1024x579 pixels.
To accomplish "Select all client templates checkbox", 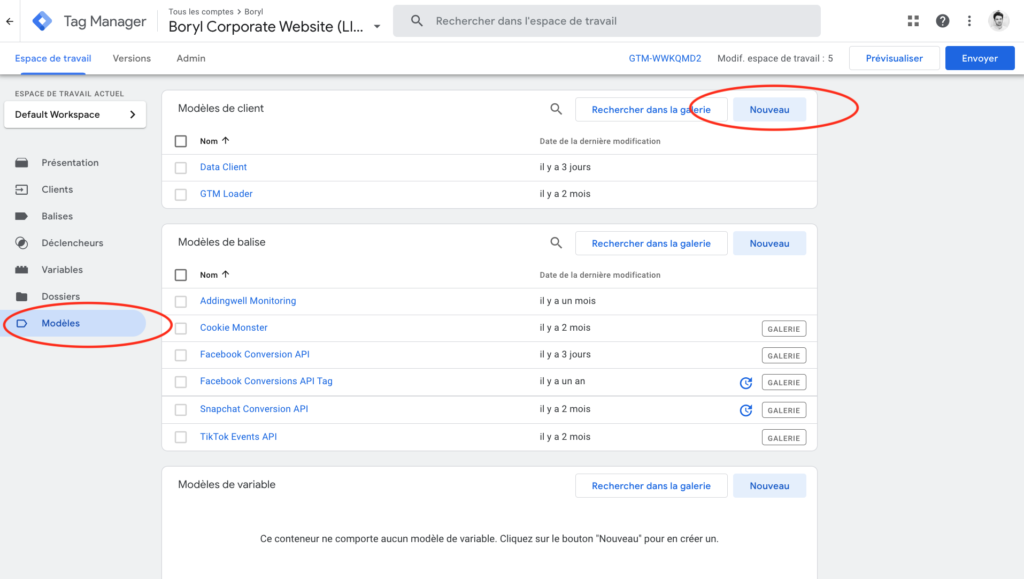I will (x=181, y=141).
